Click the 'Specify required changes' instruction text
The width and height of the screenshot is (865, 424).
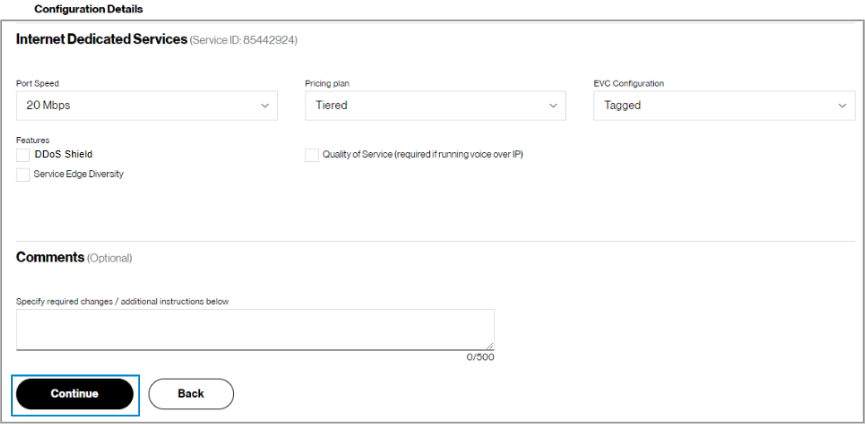(123, 301)
